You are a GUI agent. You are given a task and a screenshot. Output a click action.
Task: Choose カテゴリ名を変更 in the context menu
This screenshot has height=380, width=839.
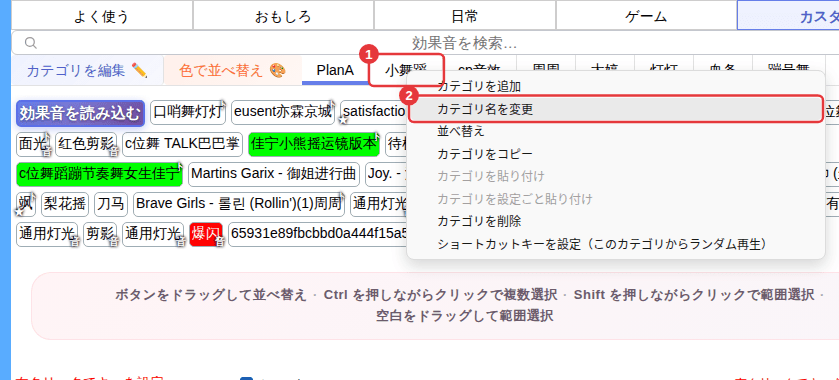point(615,109)
